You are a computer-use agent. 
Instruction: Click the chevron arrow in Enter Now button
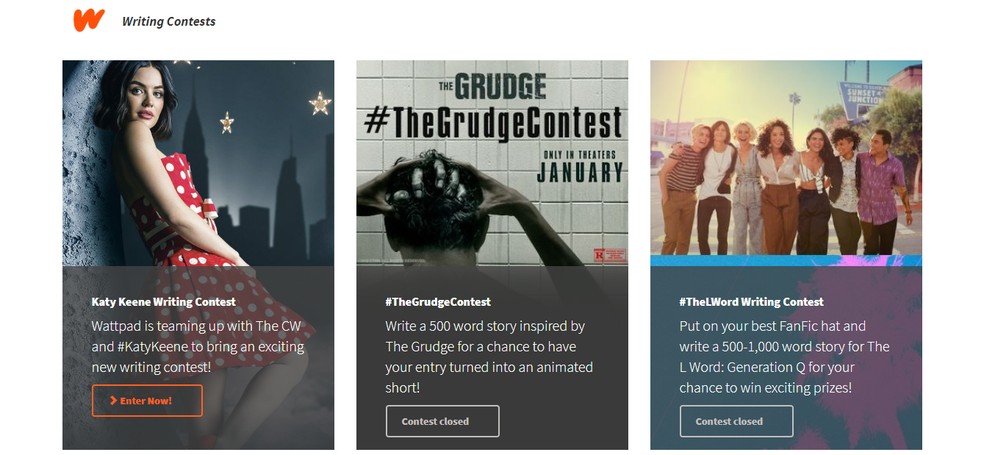pos(112,401)
